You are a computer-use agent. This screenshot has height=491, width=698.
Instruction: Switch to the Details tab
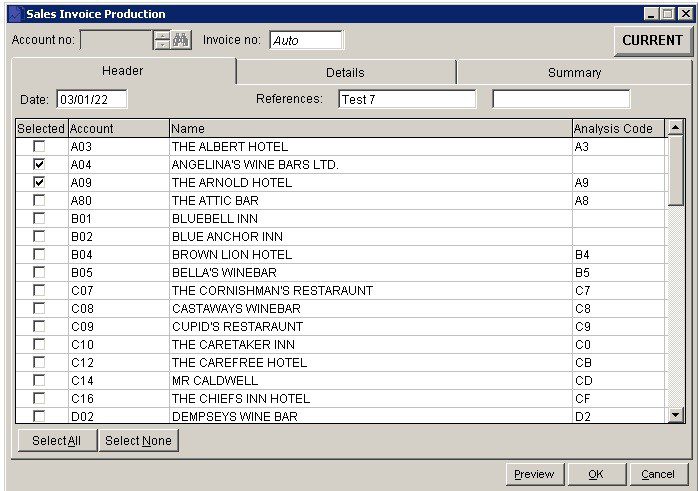click(345, 73)
